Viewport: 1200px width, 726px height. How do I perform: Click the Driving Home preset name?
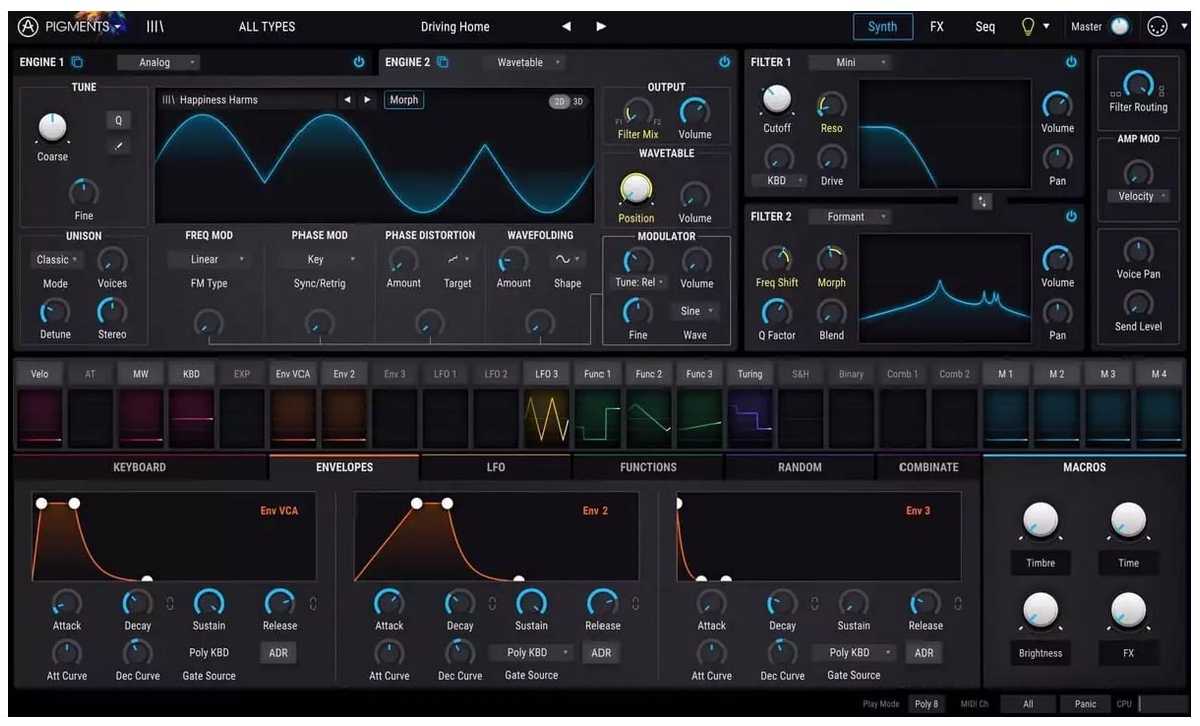(x=455, y=27)
